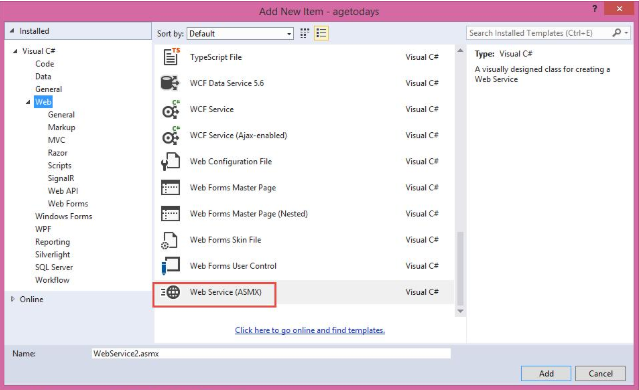The height and width of the screenshot is (390, 639).
Task: Pick the Web Configuration File wrench icon
Action: click(170, 161)
